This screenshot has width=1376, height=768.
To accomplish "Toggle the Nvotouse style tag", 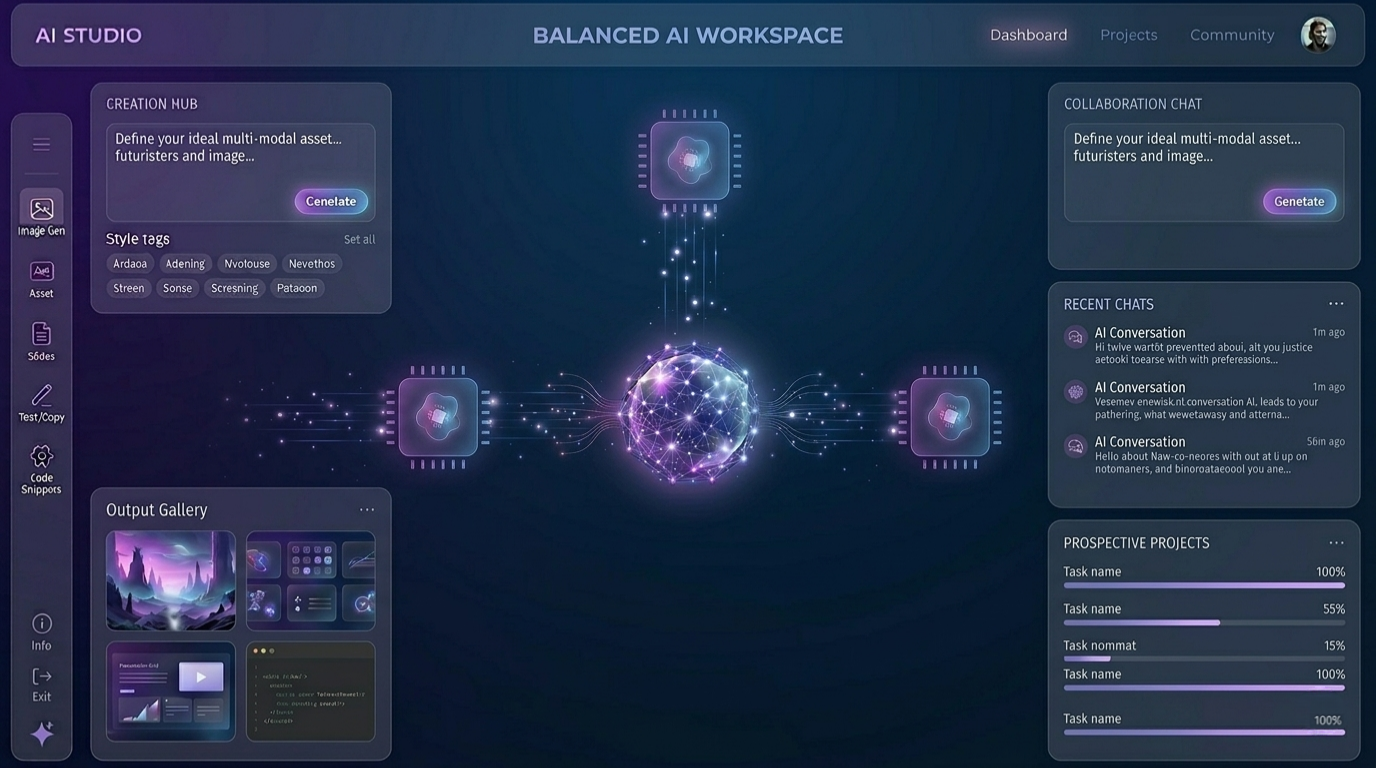I will (247, 264).
